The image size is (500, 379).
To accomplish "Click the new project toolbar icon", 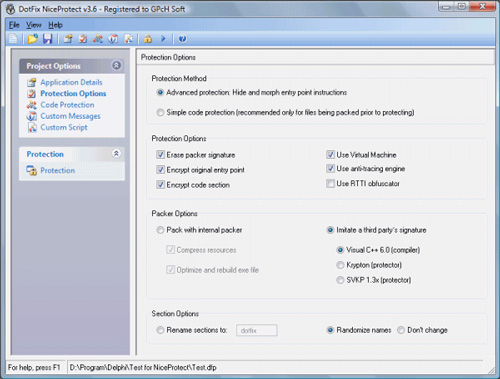I will tap(13, 39).
